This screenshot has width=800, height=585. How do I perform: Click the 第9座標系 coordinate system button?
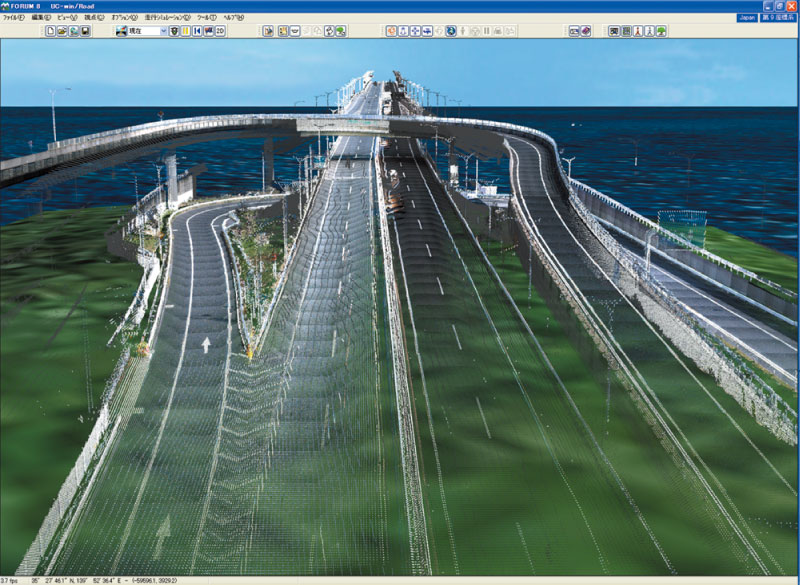click(778, 17)
